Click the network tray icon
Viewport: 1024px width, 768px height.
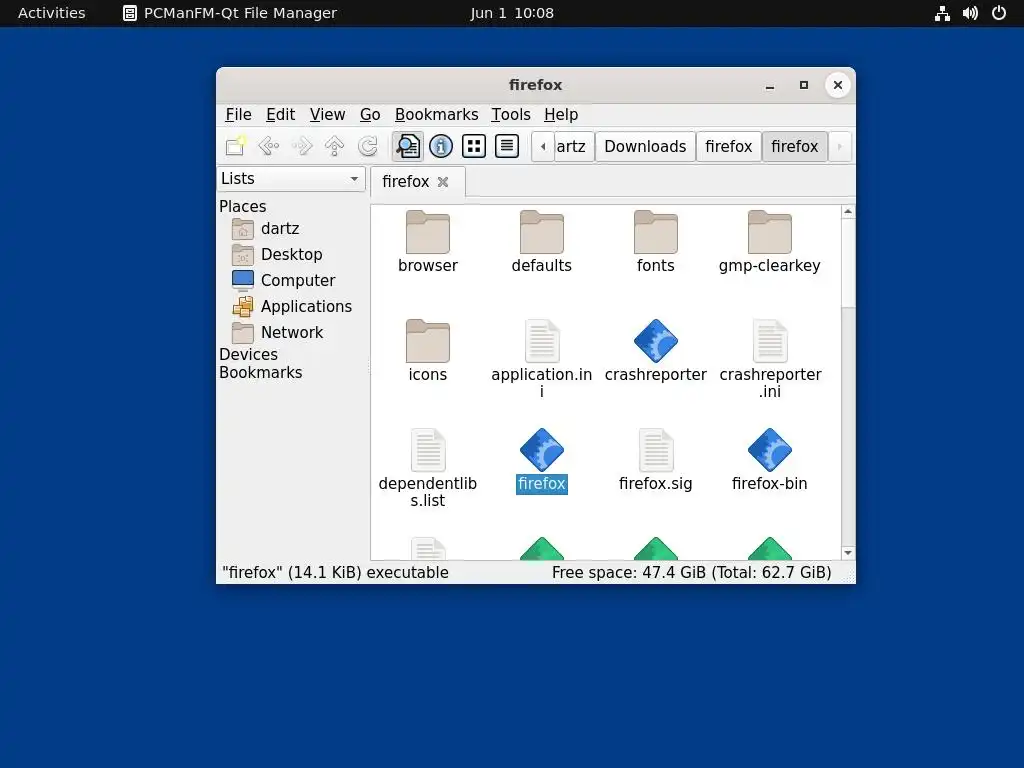(x=942, y=13)
